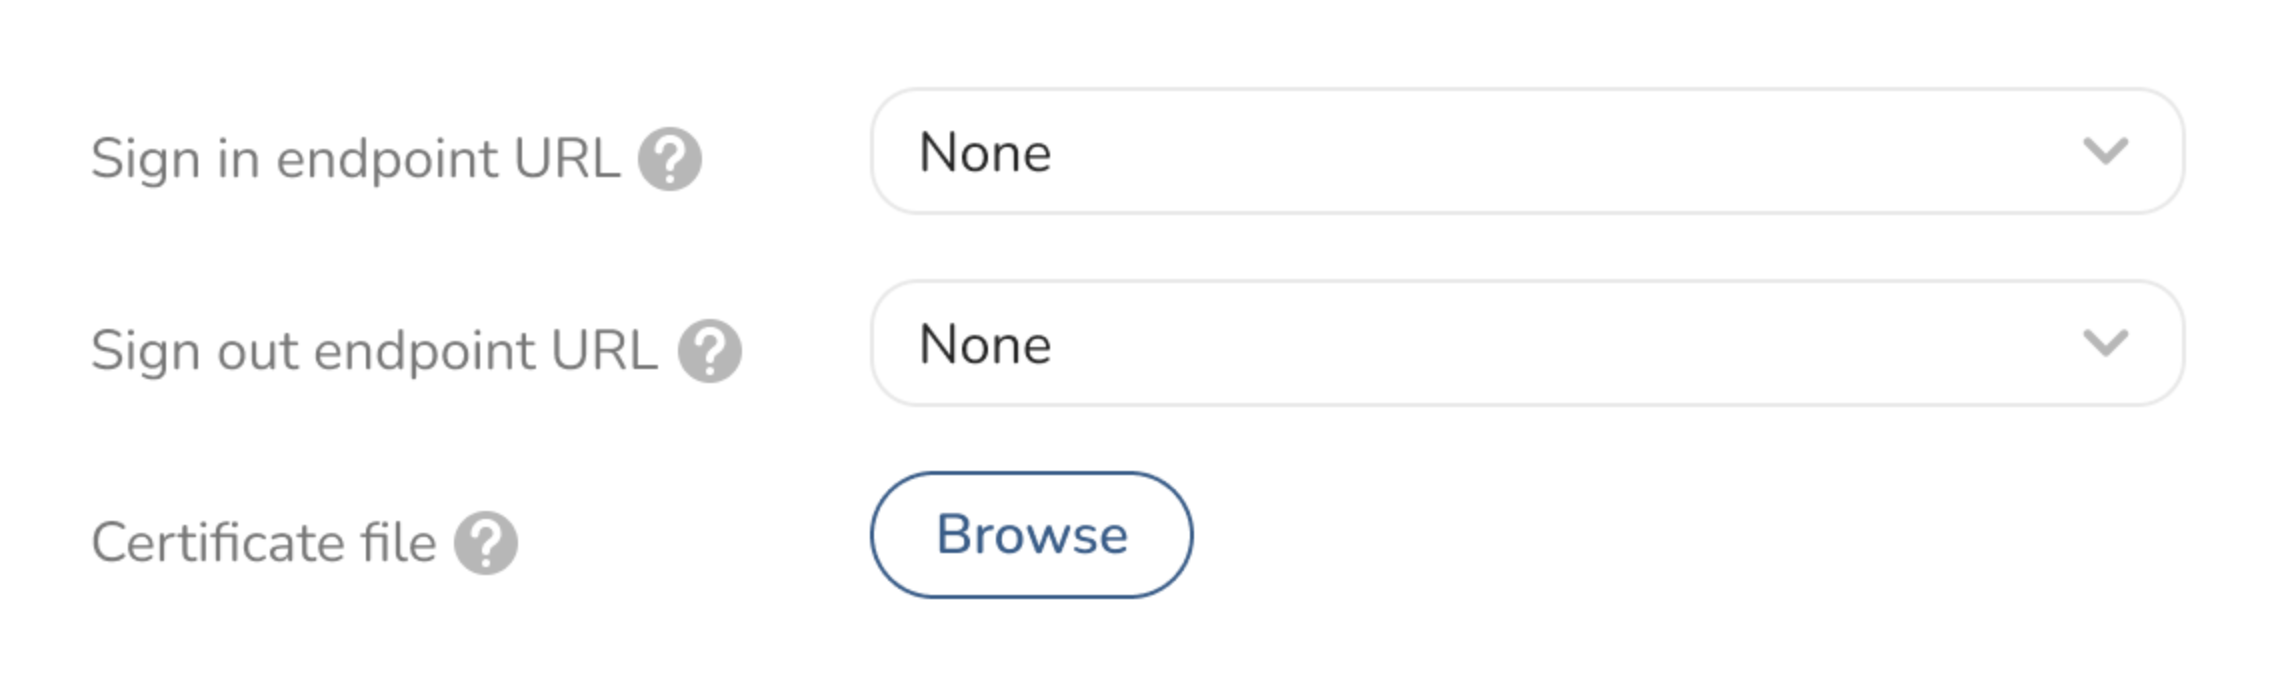2276x686 pixels.
Task: Show tooltip for Certificate file question mark
Action: (486, 543)
